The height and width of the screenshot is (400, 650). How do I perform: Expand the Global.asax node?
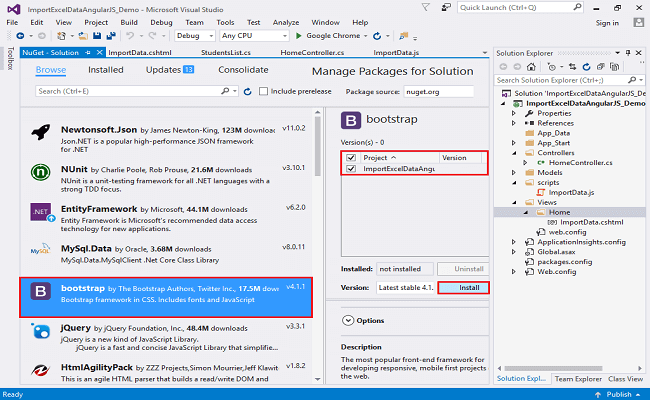click(x=514, y=252)
